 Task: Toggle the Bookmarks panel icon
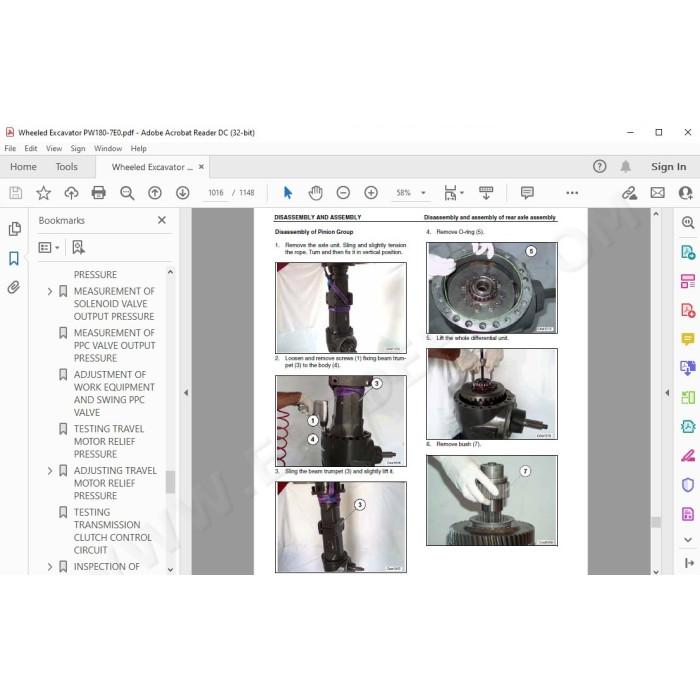[x=14, y=258]
